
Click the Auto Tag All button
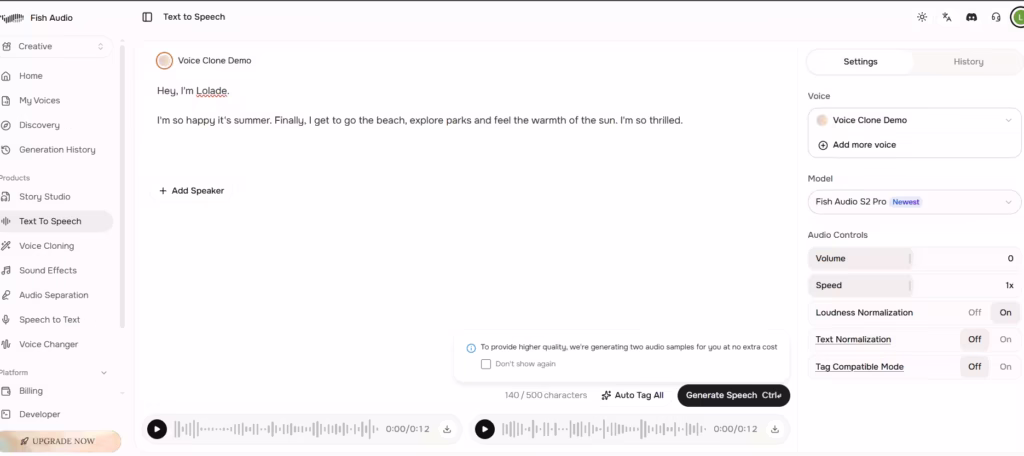632,395
